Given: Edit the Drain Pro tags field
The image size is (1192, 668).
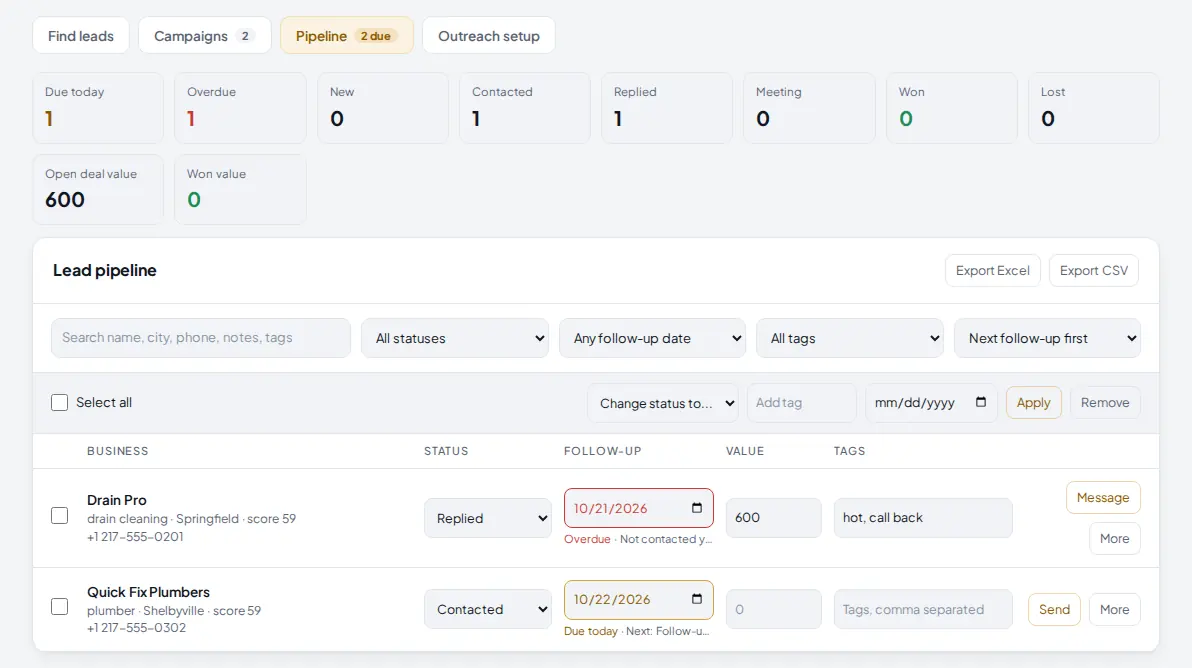Looking at the screenshot, I should click(x=923, y=518).
